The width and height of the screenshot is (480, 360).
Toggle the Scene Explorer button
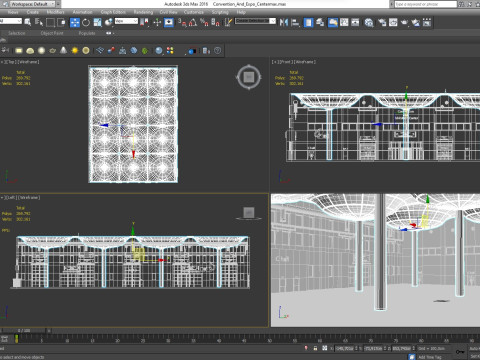click(308, 22)
